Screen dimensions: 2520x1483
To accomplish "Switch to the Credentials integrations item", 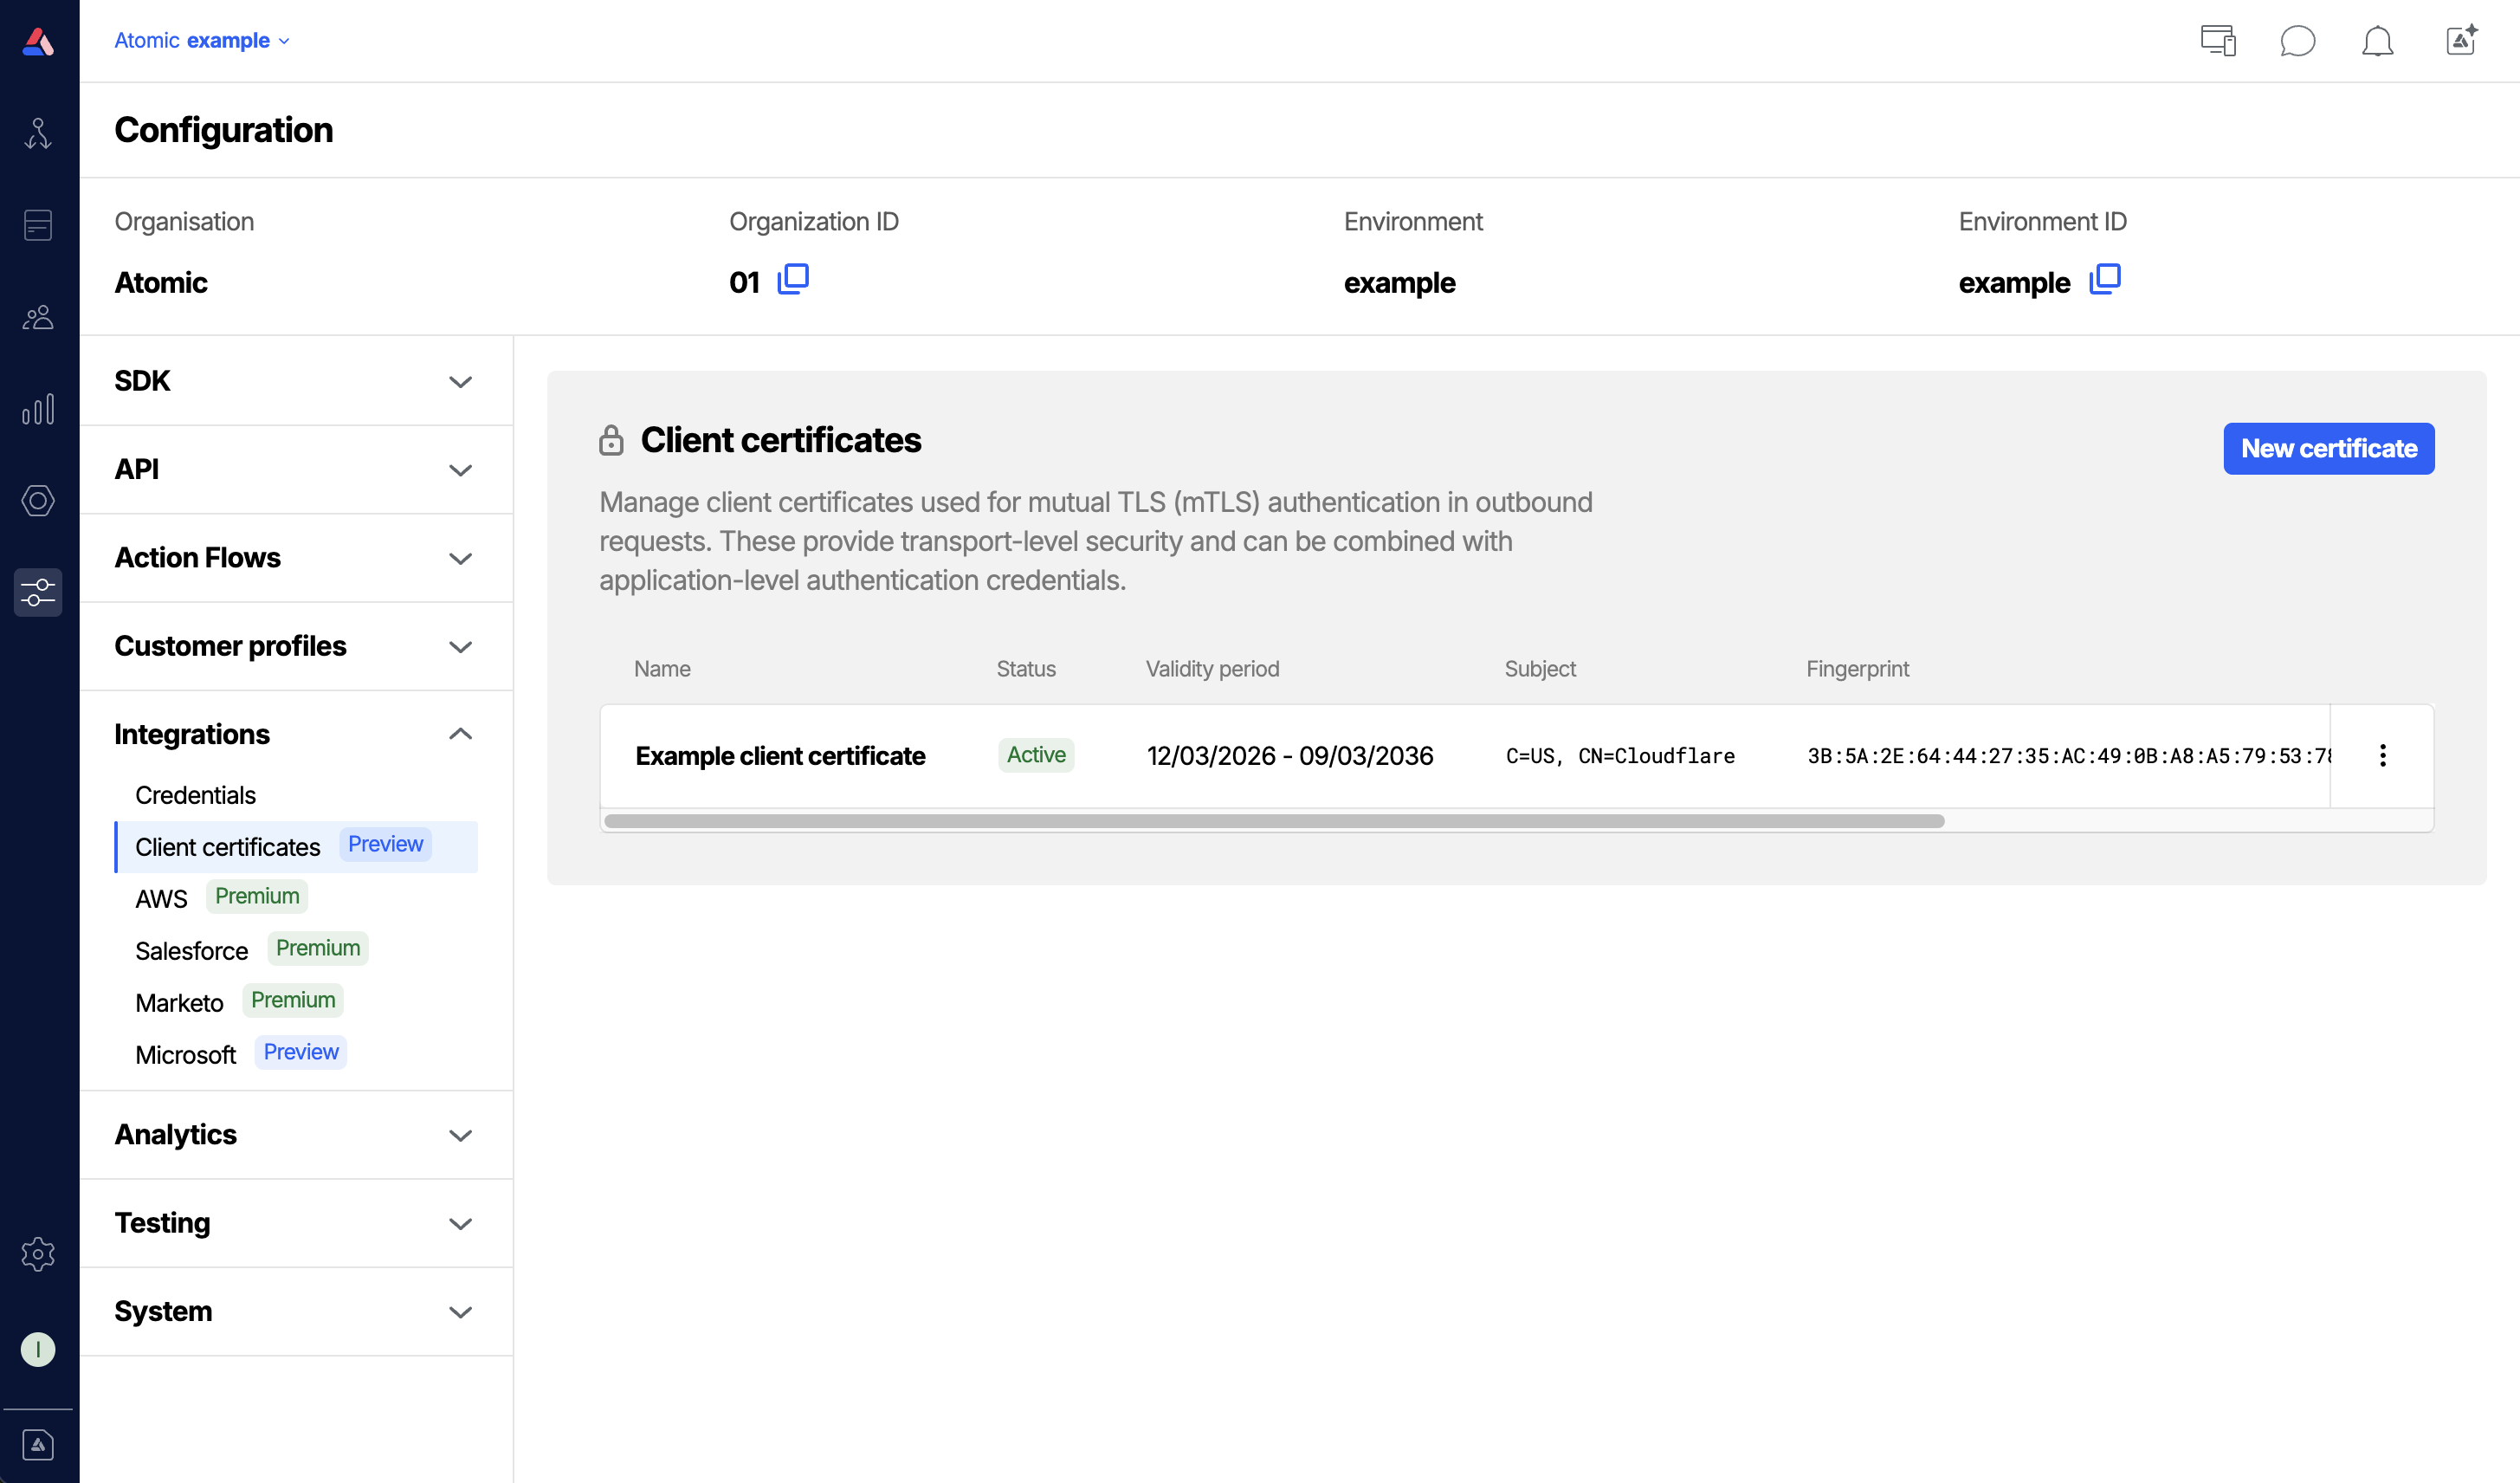I will (x=196, y=795).
